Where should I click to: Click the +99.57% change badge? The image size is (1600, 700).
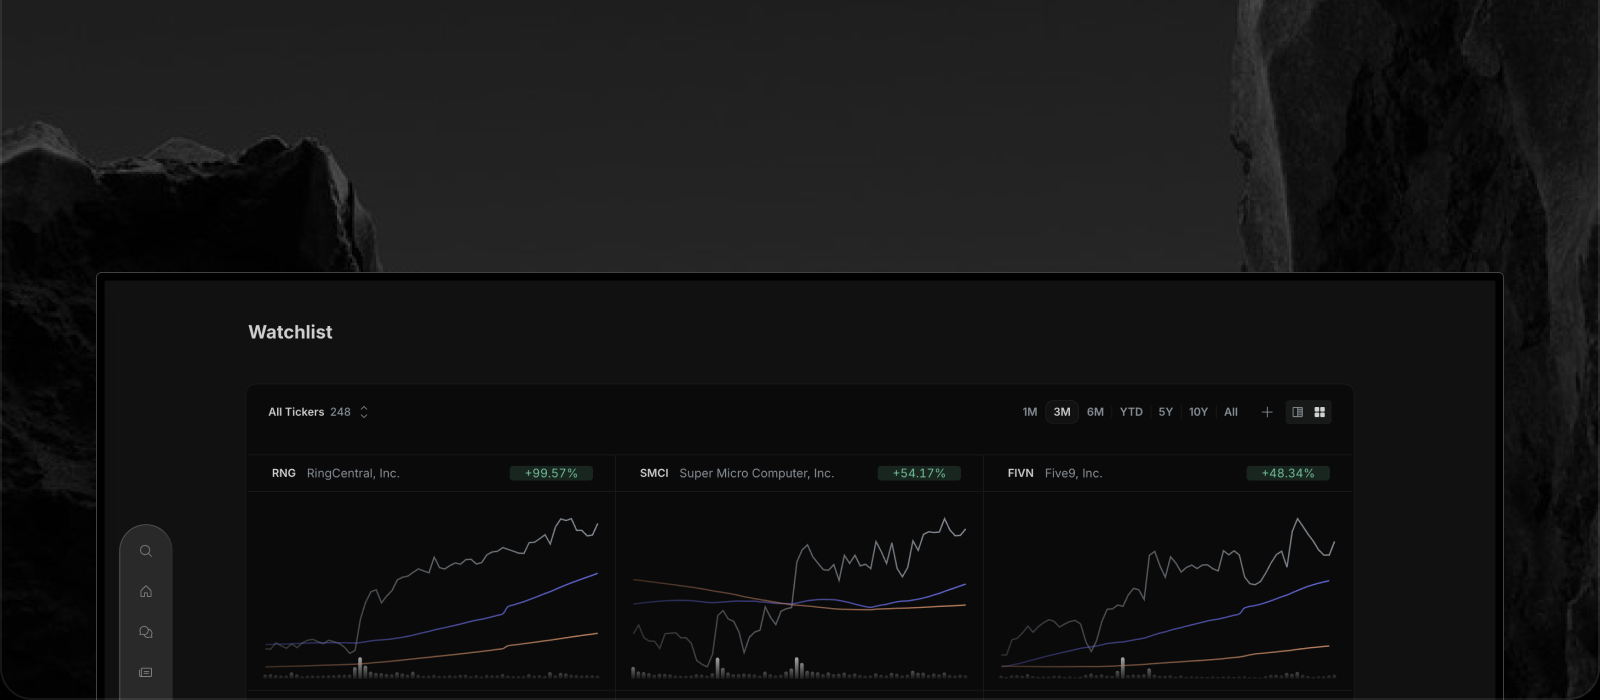pyautogui.click(x=551, y=473)
